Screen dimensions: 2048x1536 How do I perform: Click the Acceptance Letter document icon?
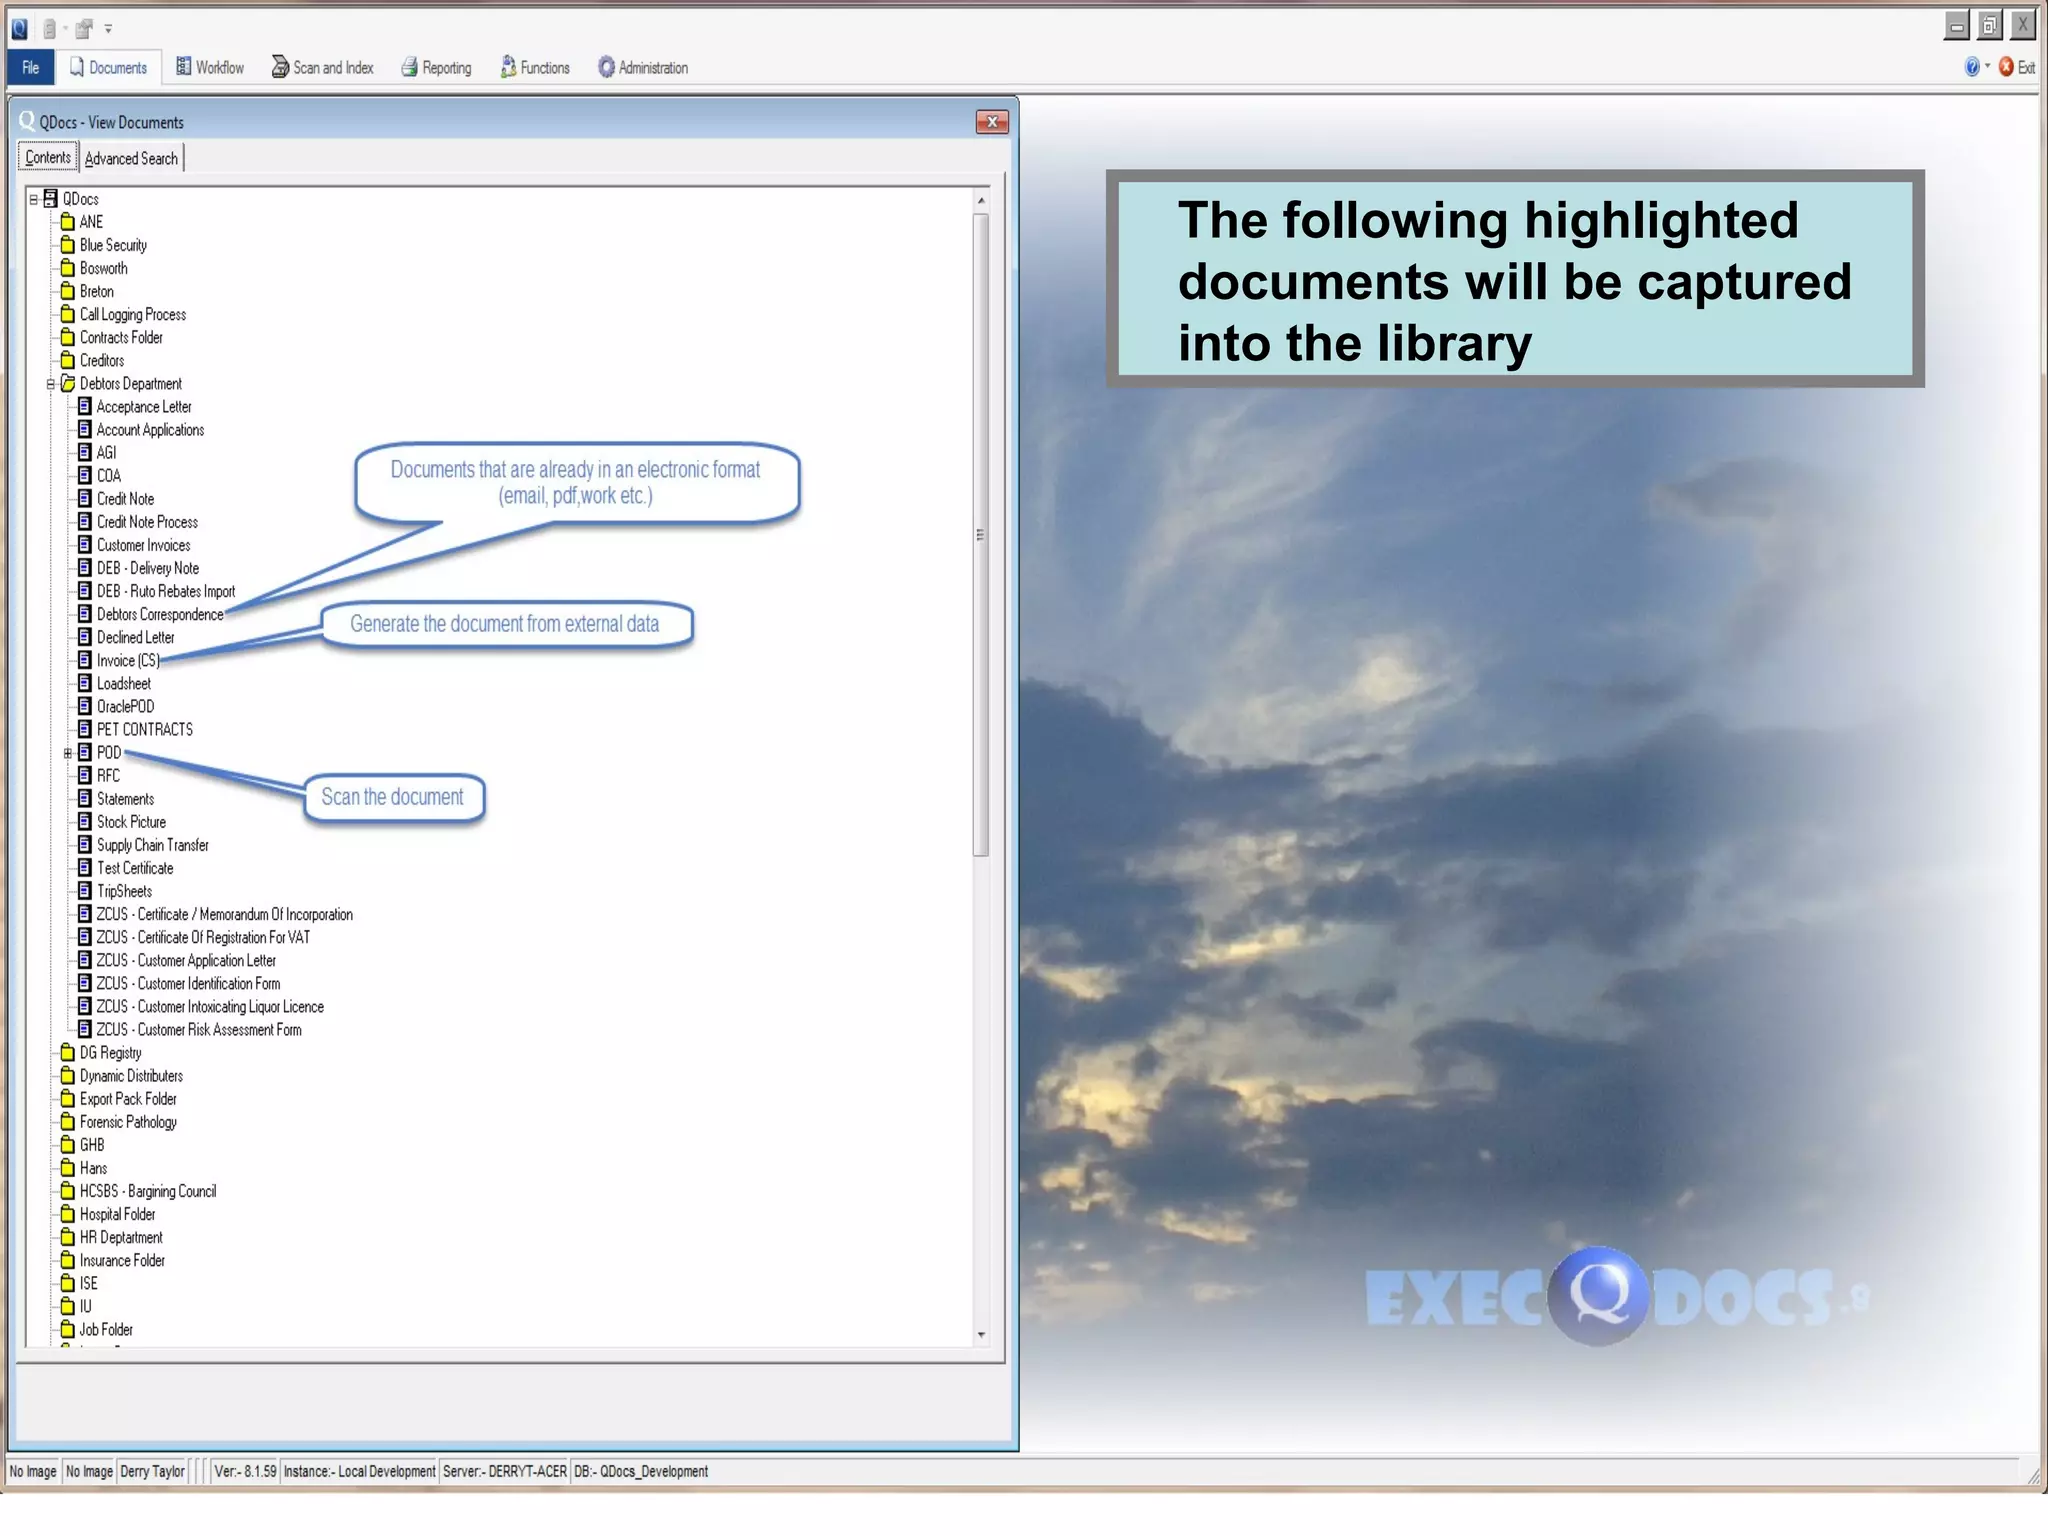coord(85,406)
